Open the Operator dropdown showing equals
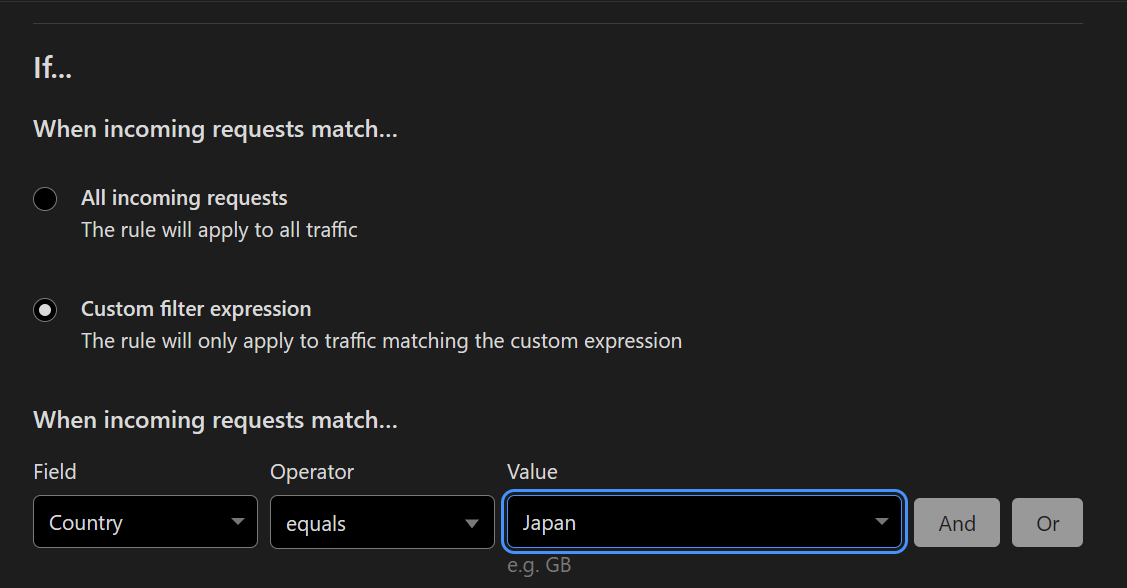The height and width of the screenshot is (588, 1127). (x=382, y=522)
